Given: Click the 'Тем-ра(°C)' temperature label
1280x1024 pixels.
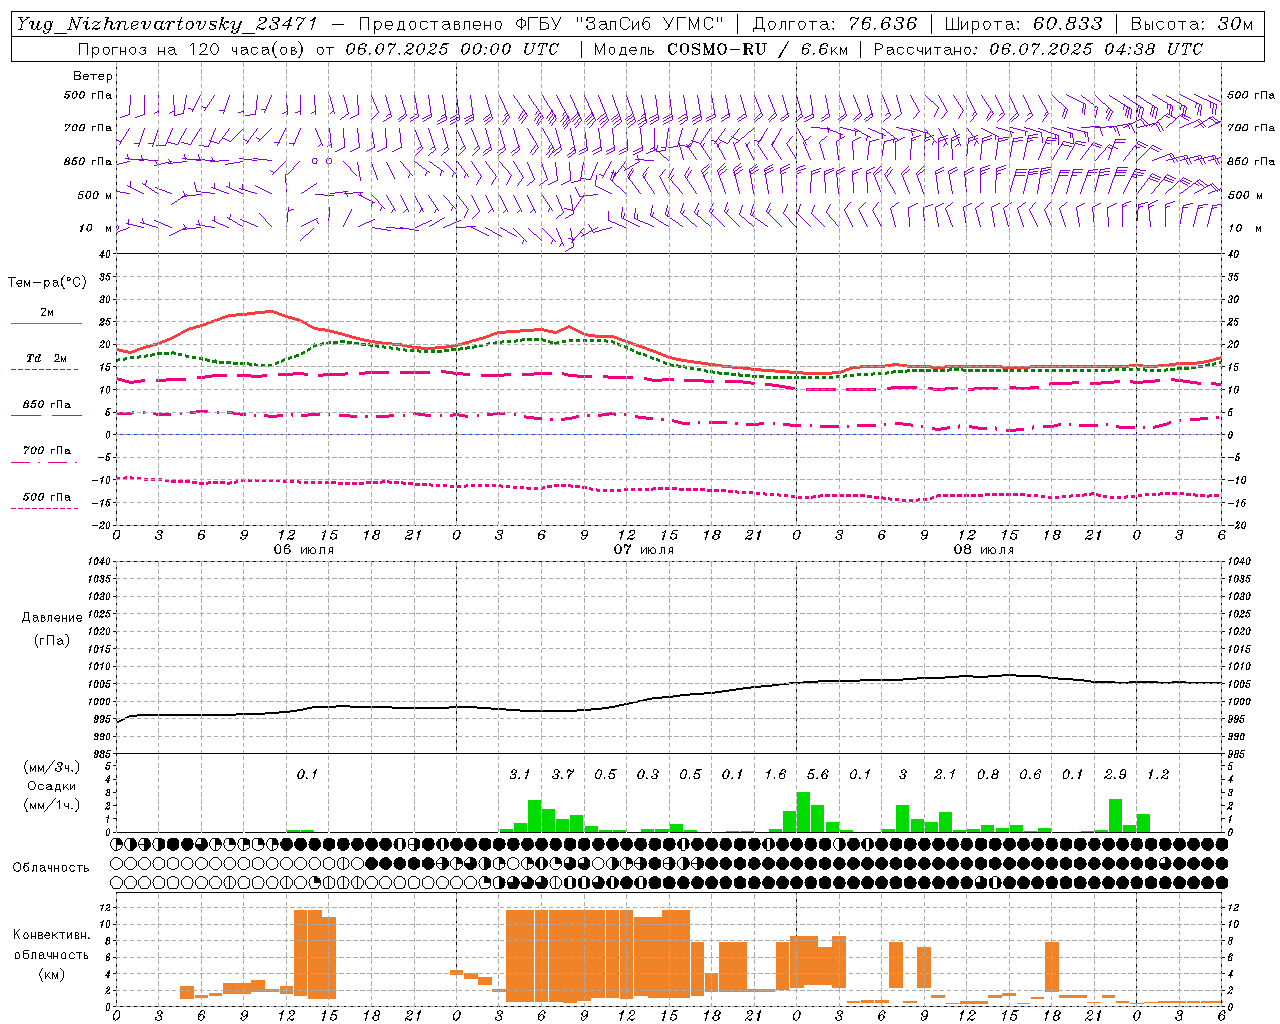Looking at the screenshot, I should [47, 283].
